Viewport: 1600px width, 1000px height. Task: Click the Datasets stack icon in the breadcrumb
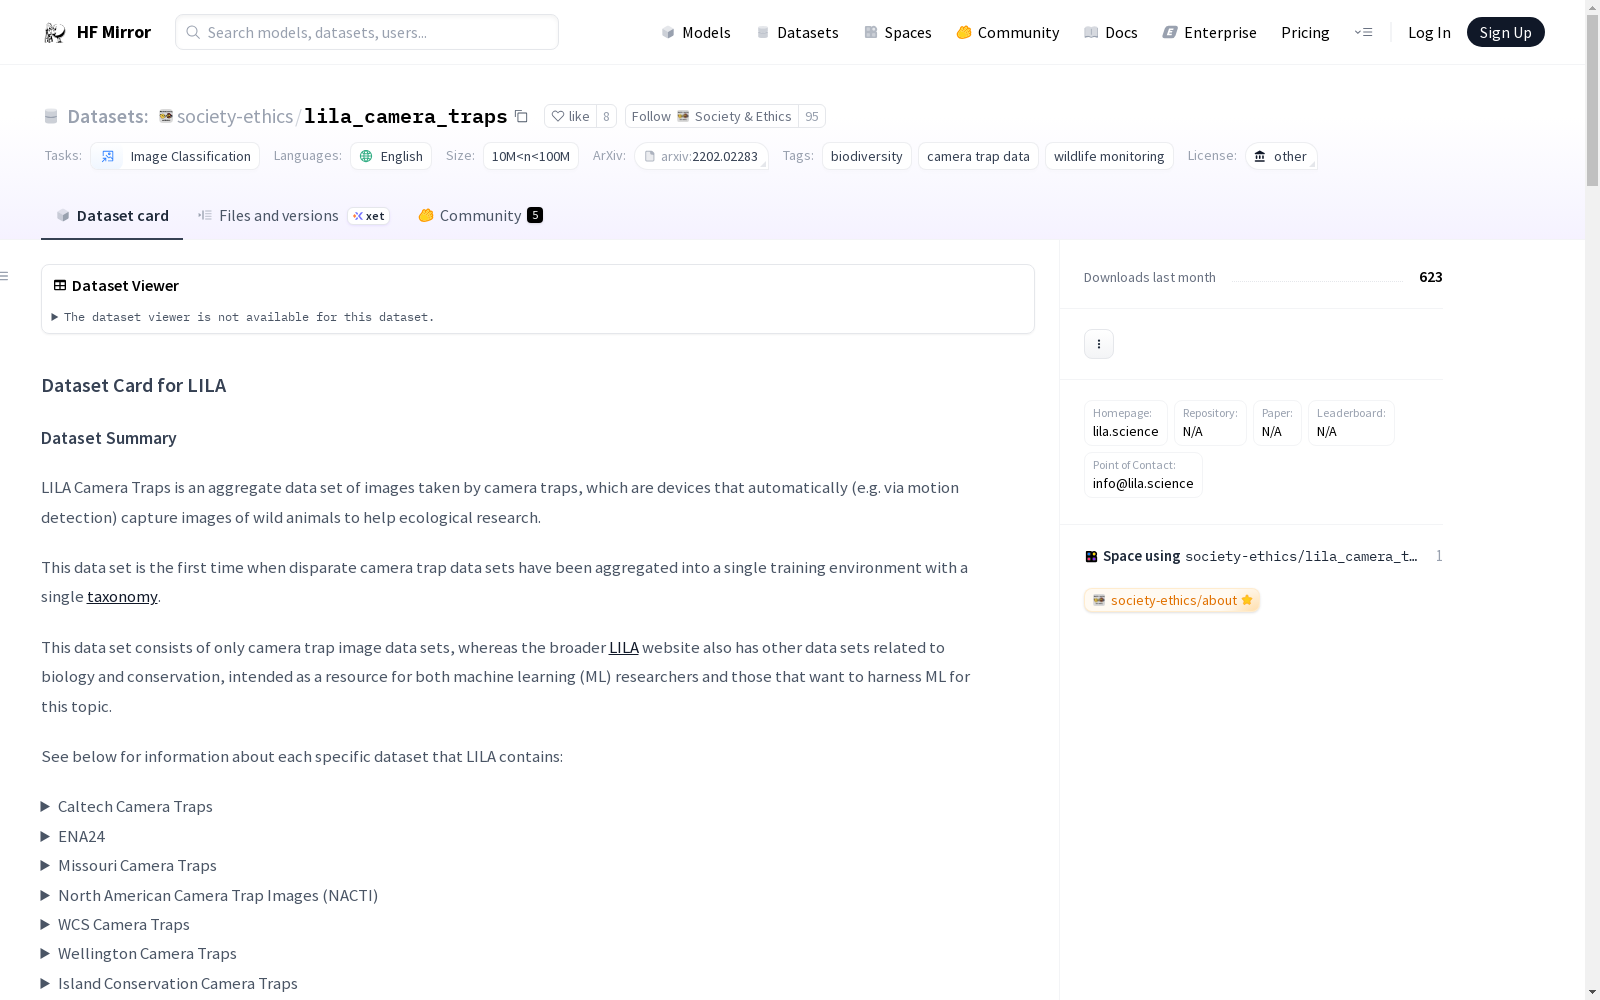click(51, 116)
